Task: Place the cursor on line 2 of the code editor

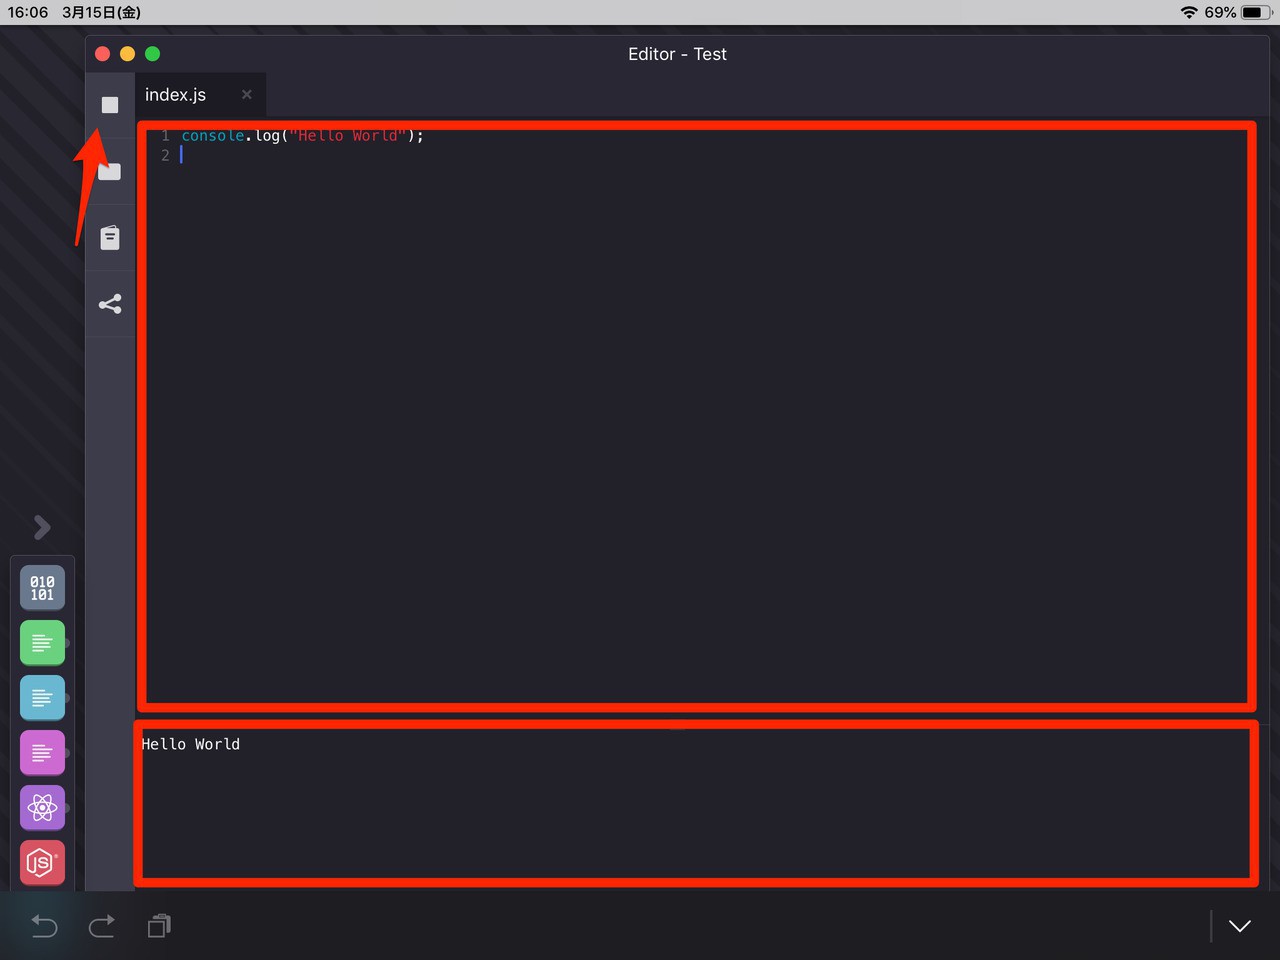Action: [700, 155]
